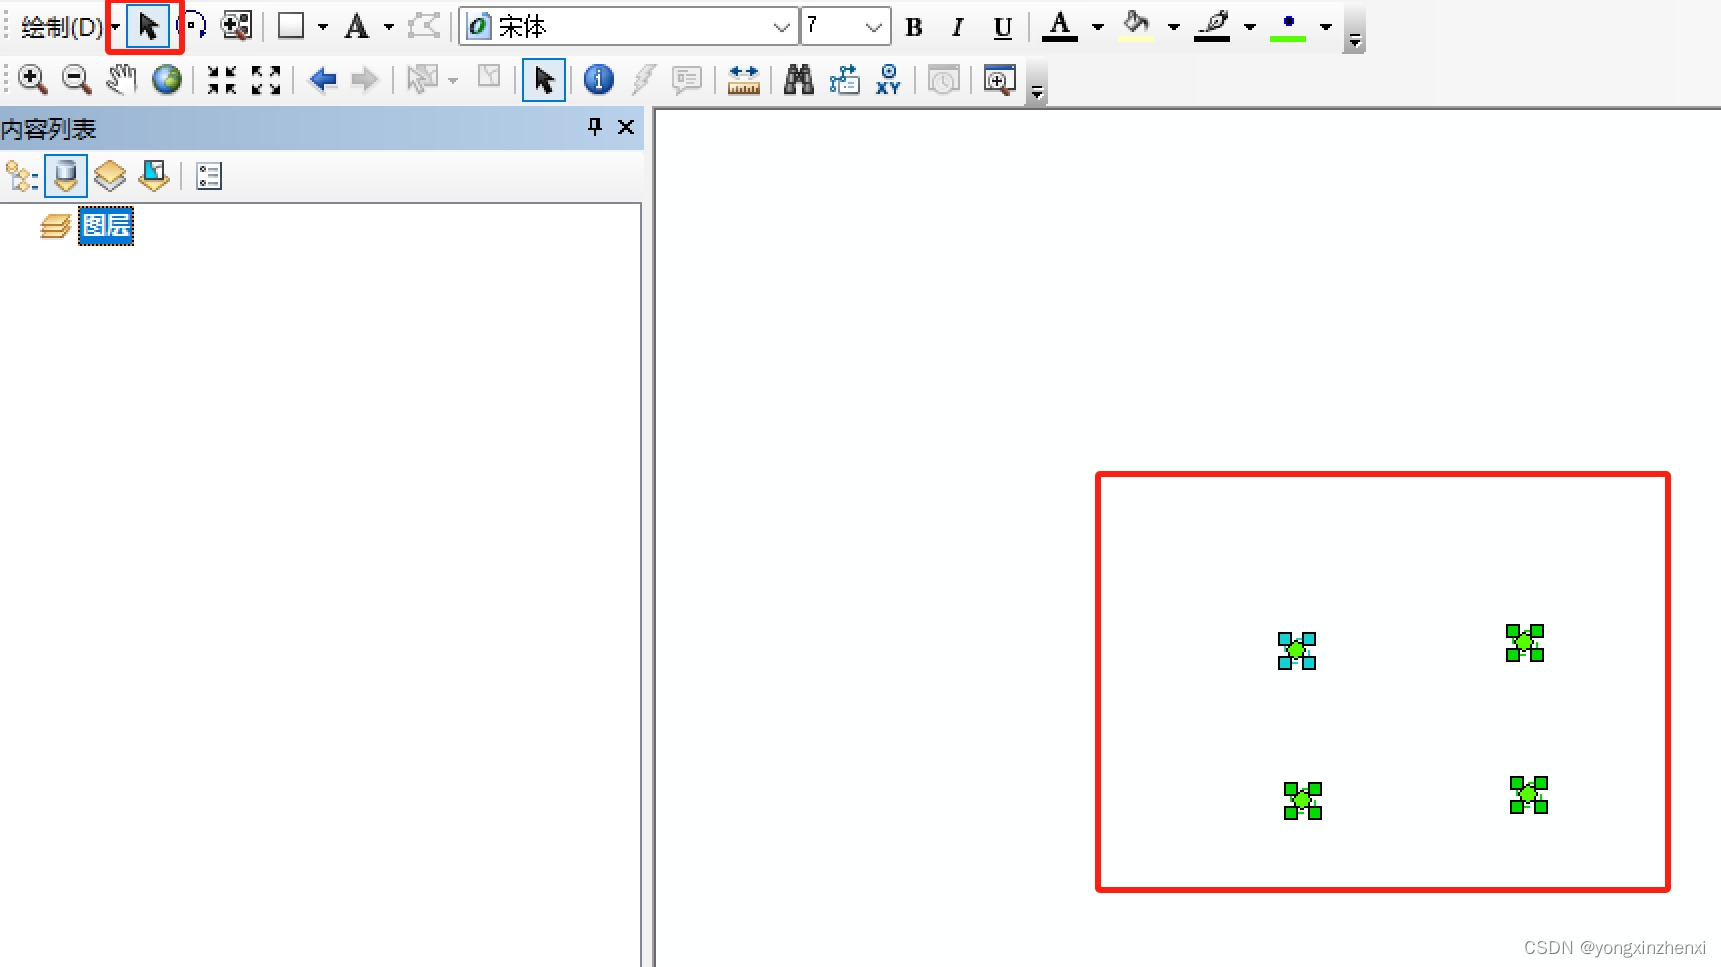1721x967 pixels.
Task: List By Drawing Order in contents
Action: (22, 177)
